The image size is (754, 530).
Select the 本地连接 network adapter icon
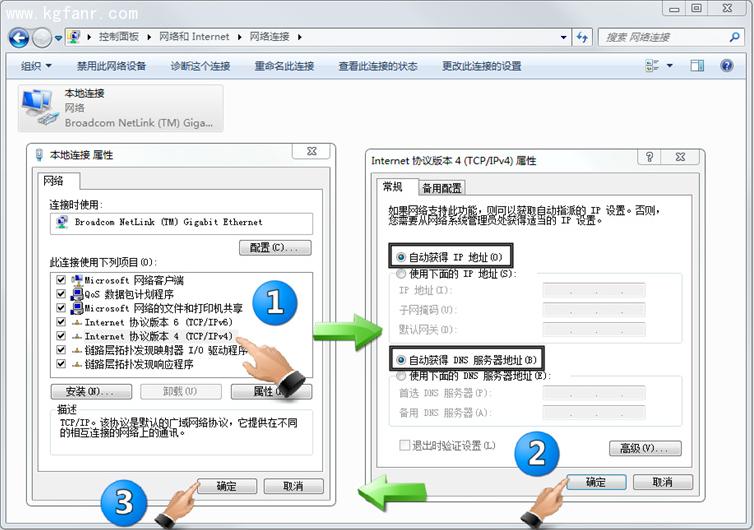[x=38, y=108]
